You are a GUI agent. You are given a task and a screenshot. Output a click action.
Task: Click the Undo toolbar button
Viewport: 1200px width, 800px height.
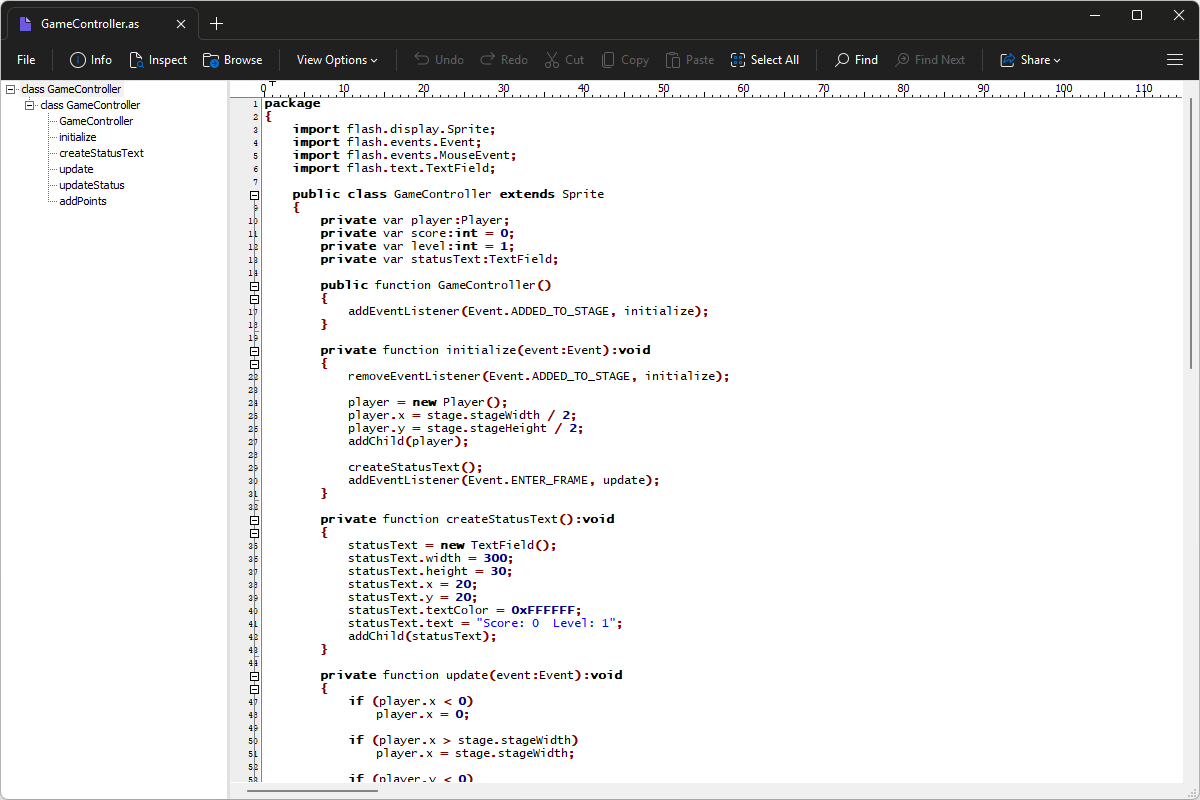pos(439,60)
